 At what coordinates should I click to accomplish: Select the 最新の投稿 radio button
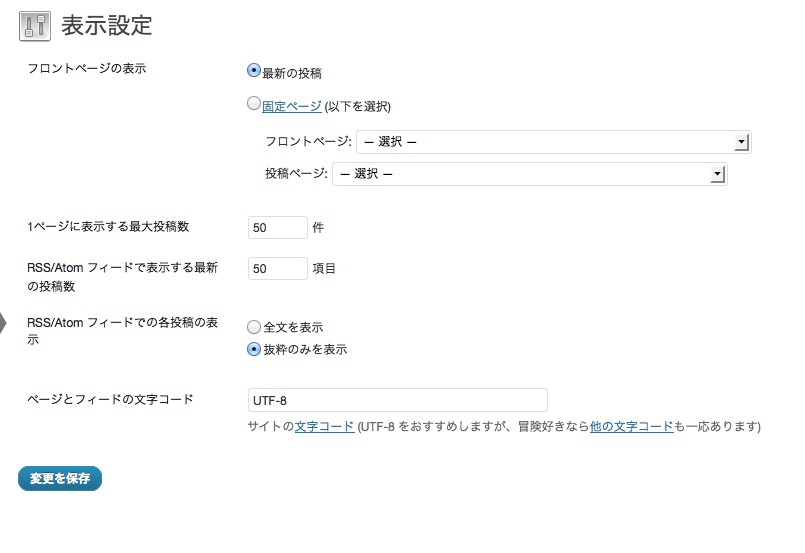click(x=254, y=70)
